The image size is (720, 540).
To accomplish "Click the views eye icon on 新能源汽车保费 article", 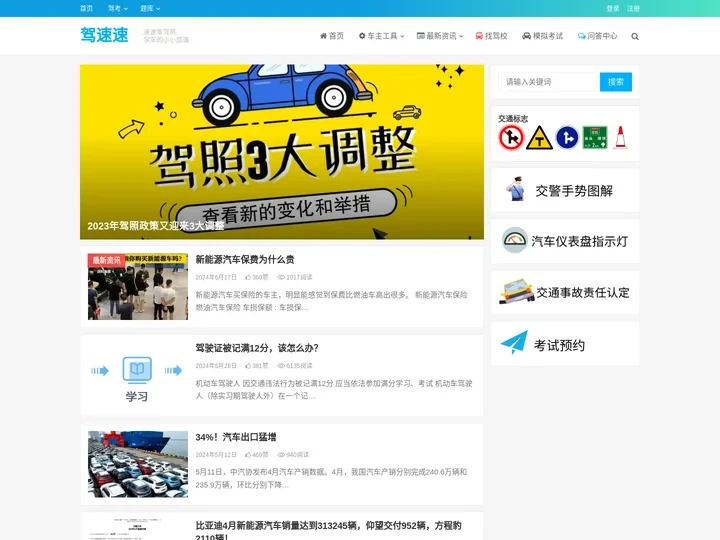I will [x=281, y=277].
